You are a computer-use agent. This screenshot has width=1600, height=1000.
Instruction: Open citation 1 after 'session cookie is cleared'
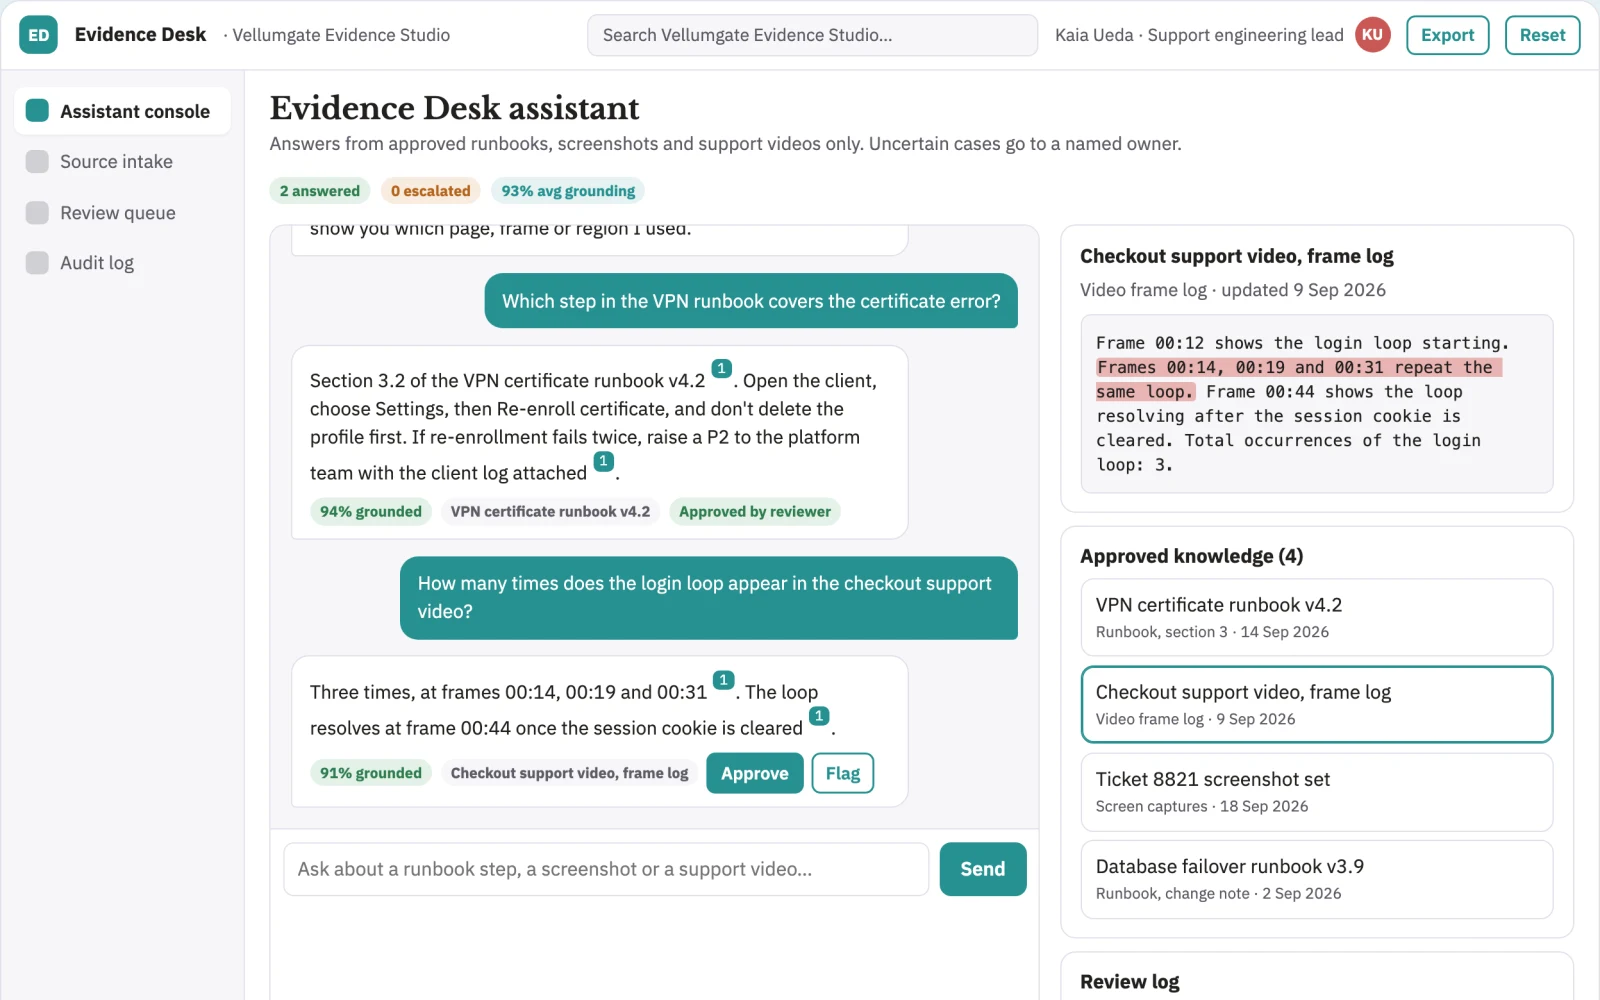(x=819, y=716)
